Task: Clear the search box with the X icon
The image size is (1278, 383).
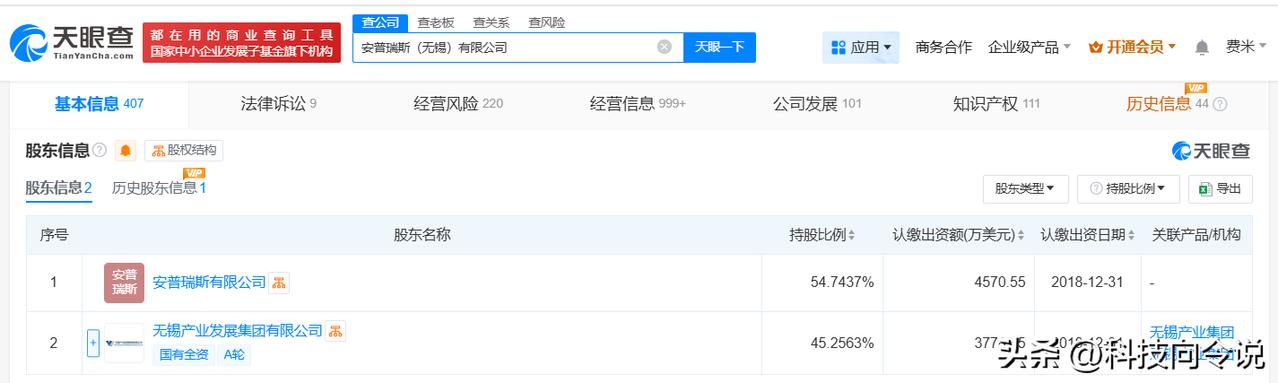Action: [x=664, y=47]
